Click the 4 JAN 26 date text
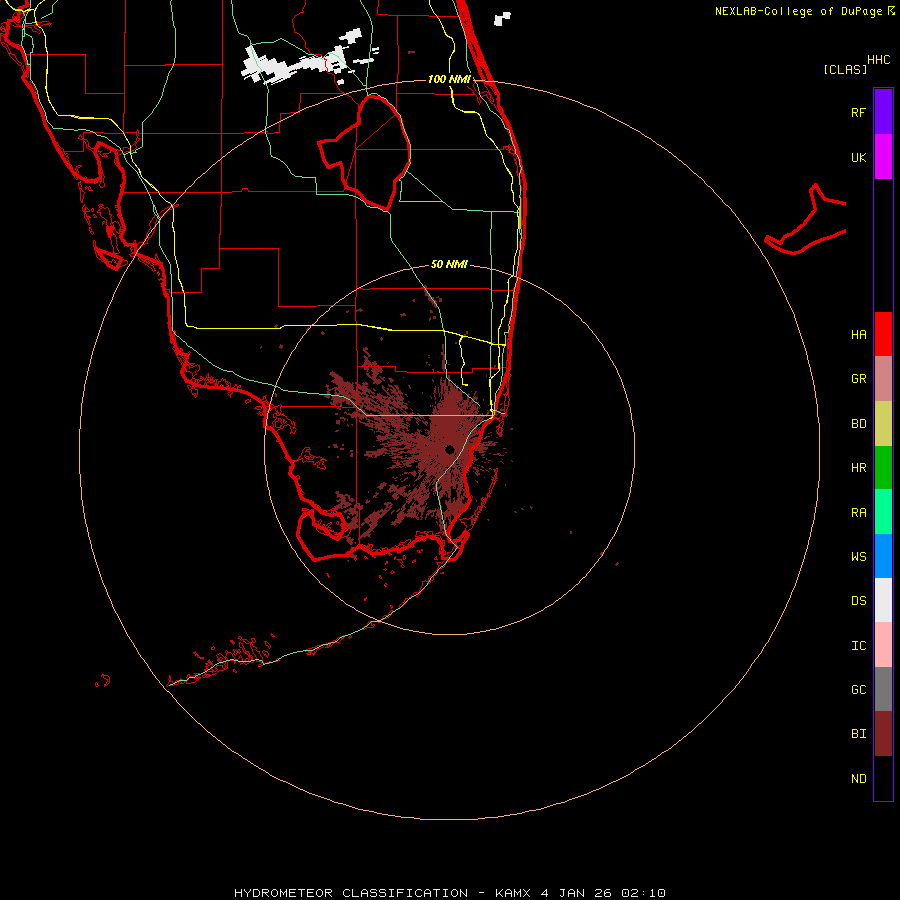The width and height of the screenshot is (900, 900). pos(577,893)
